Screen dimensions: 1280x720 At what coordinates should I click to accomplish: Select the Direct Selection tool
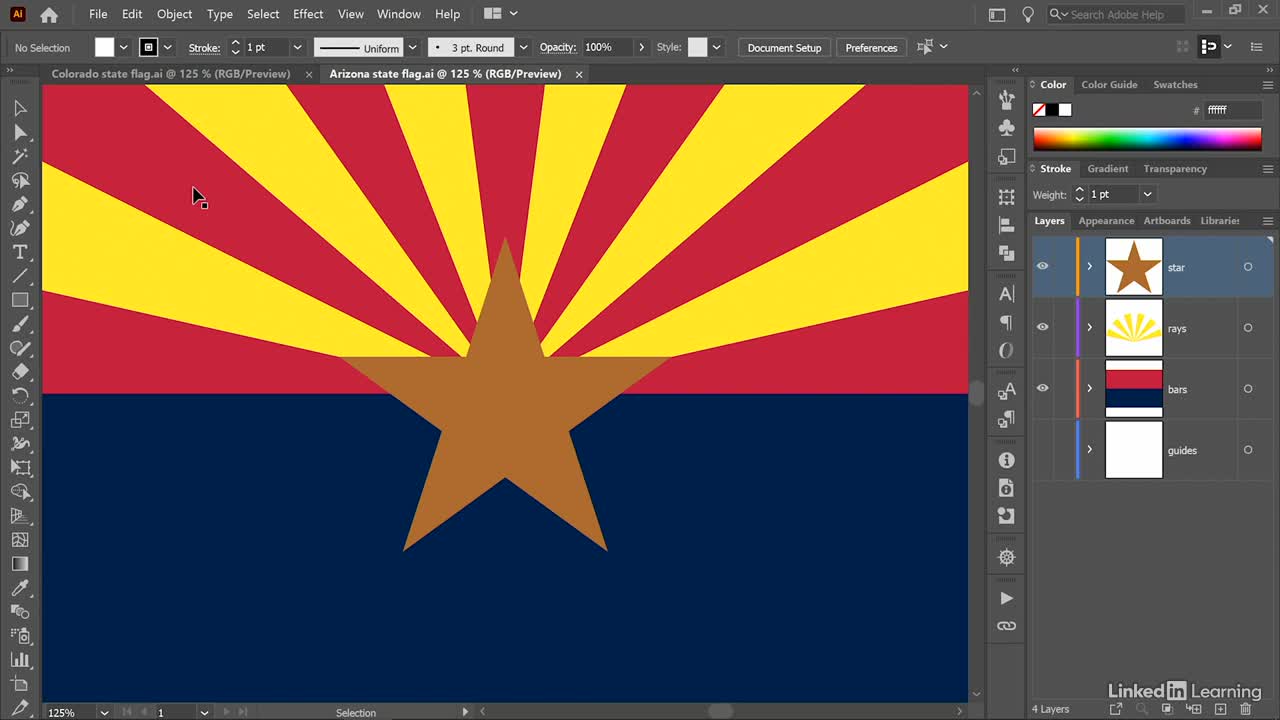(20, 132)
